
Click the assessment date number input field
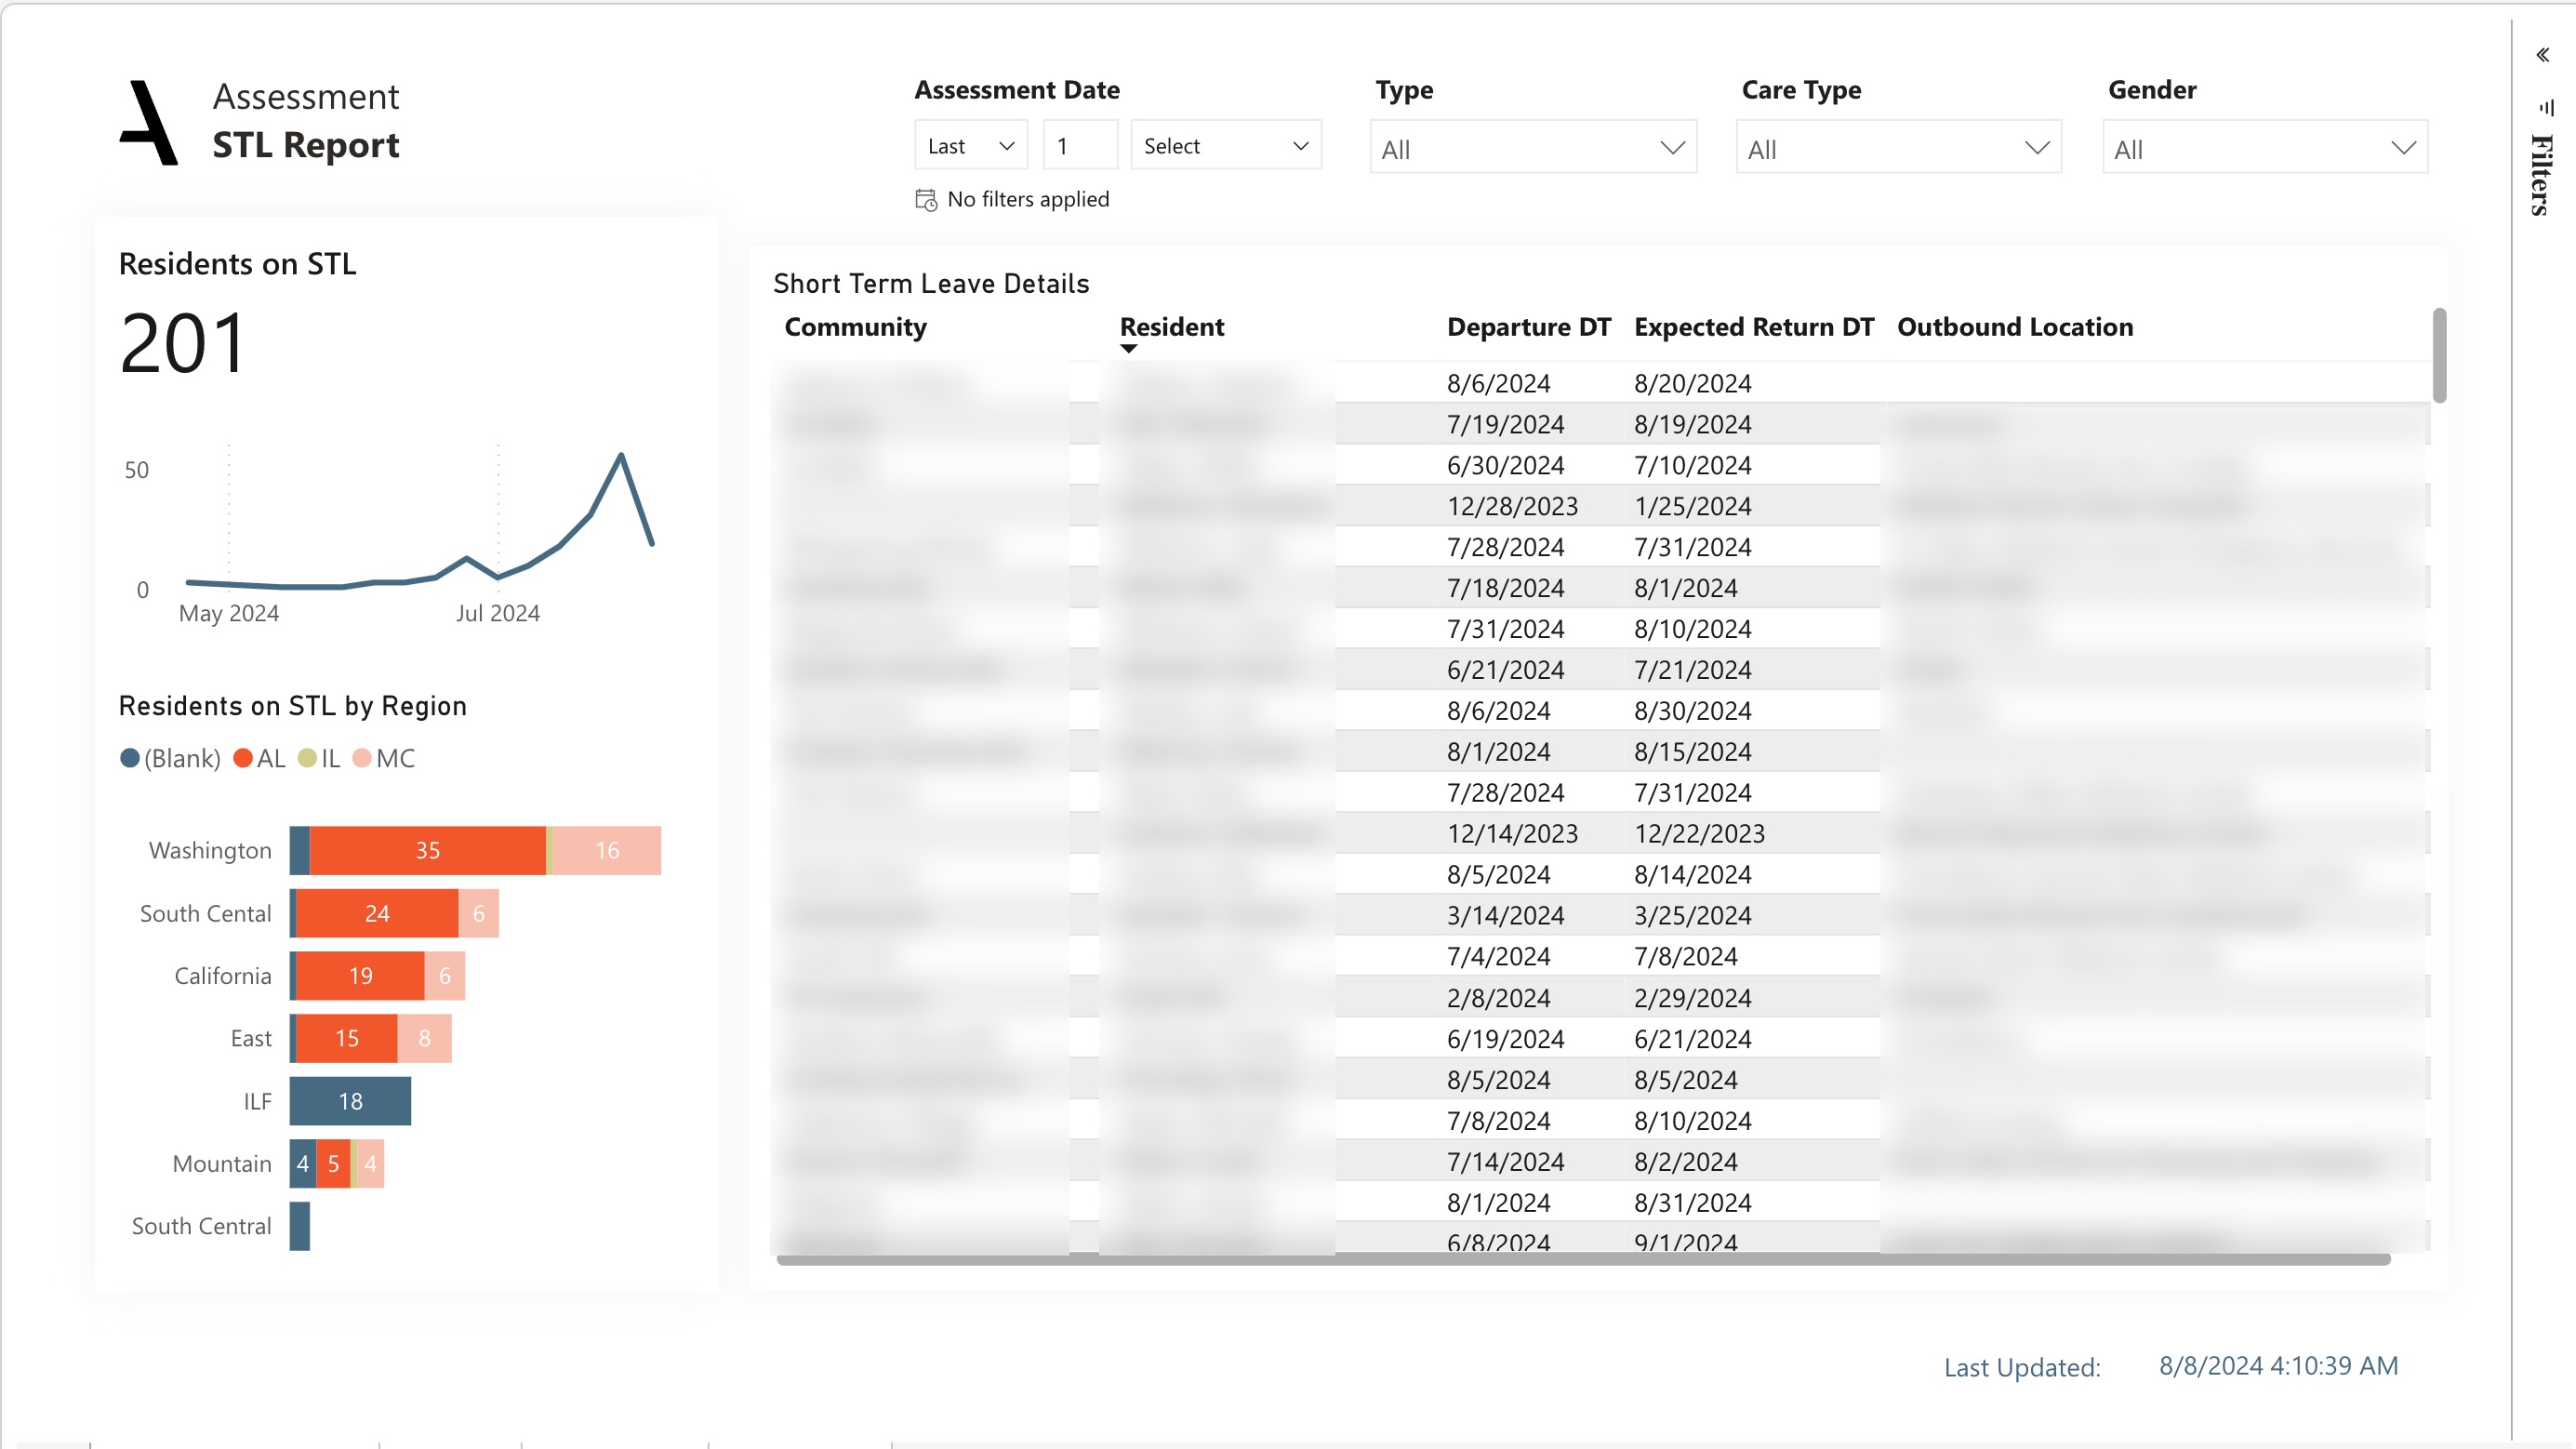coord(1079,146)
